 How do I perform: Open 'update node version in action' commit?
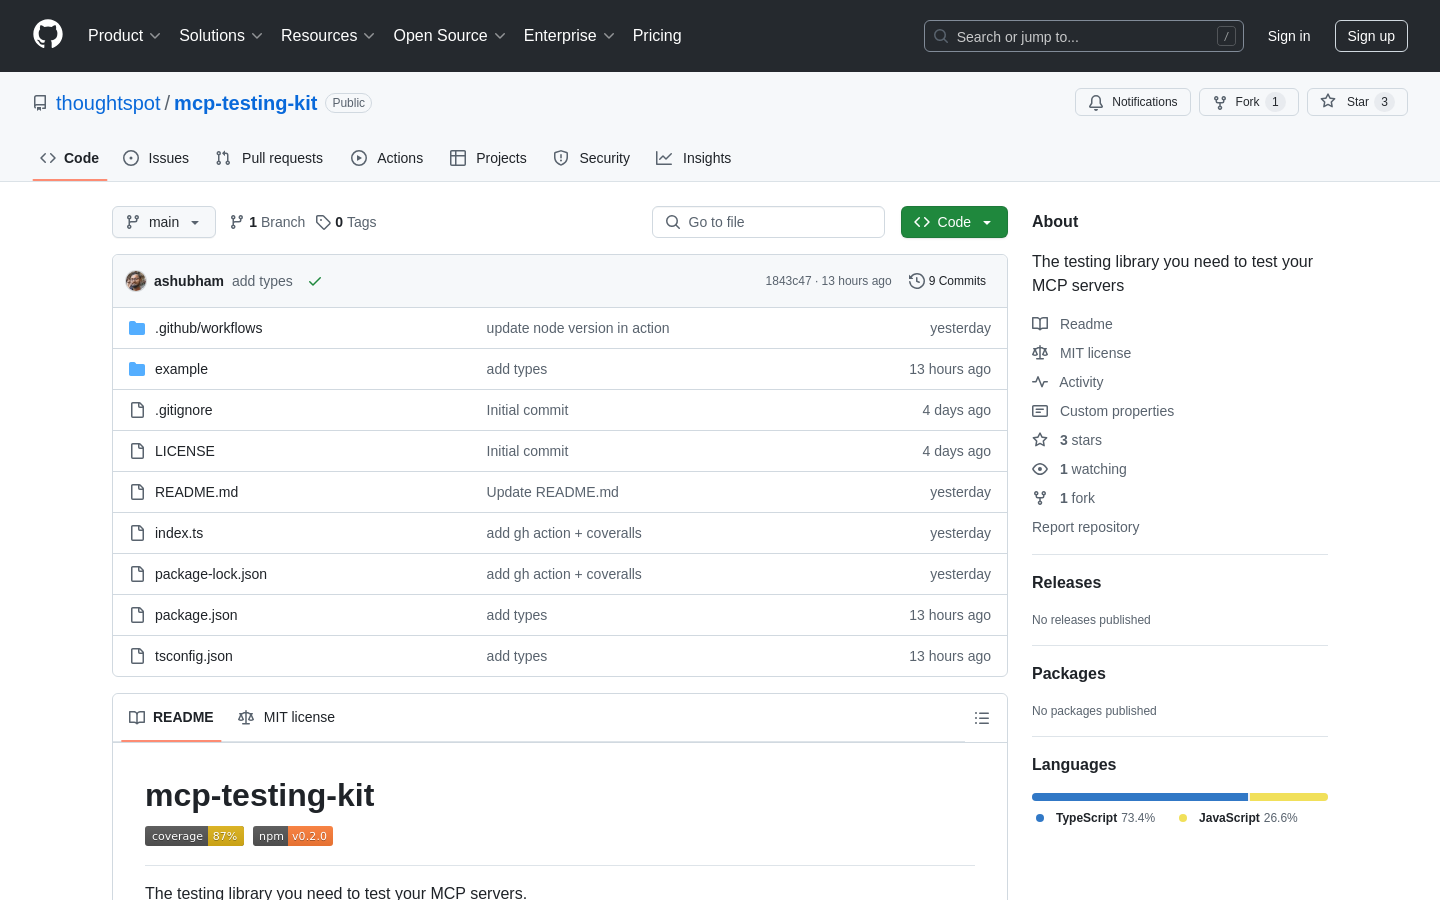pos(578,328)
